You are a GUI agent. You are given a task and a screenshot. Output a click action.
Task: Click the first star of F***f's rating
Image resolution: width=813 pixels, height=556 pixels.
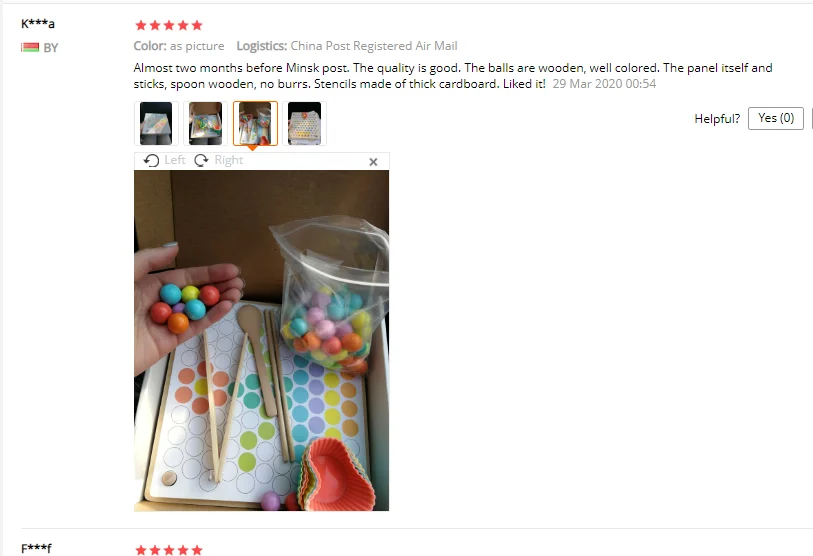click(141, 550)
